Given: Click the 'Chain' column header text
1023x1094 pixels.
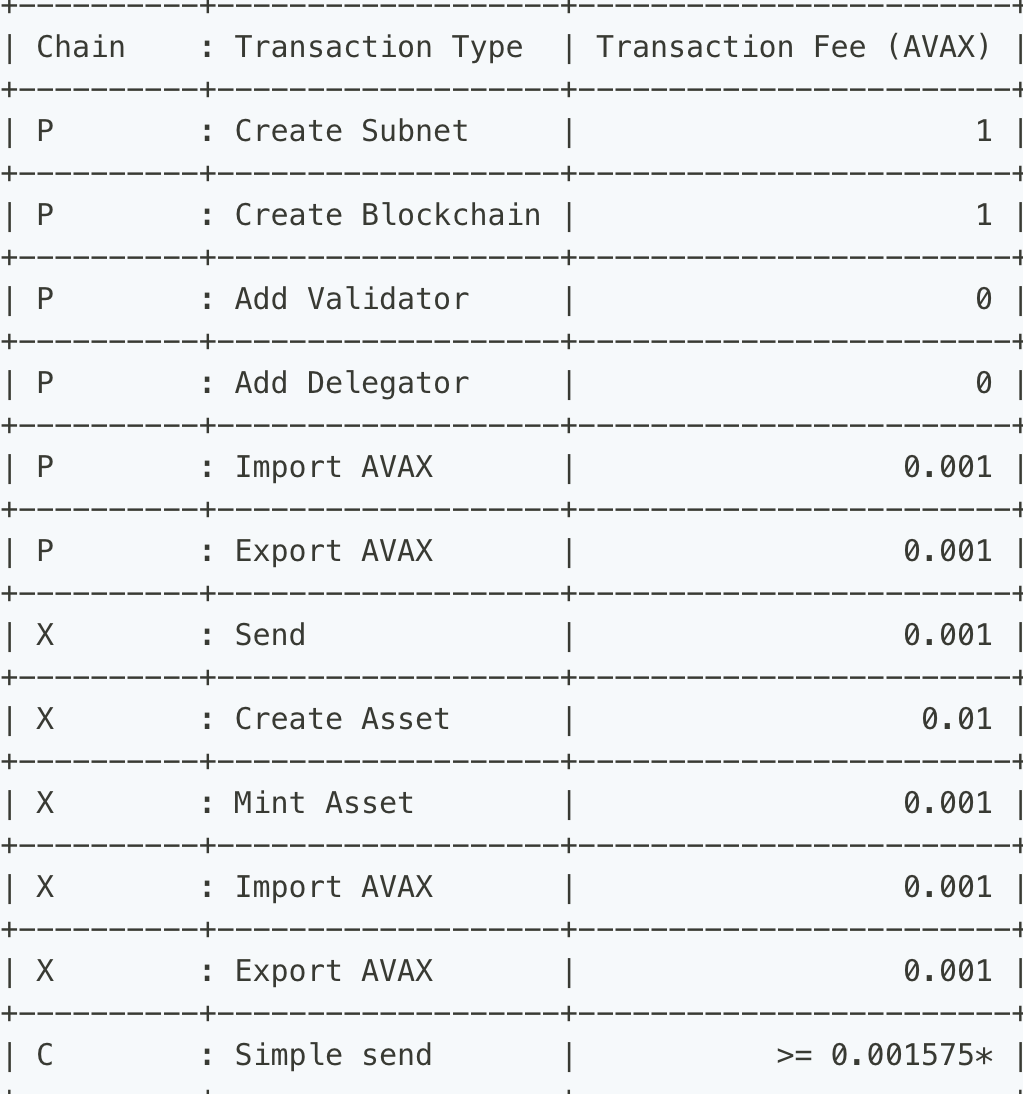Looking at the screenshot, I should (80, 47).
